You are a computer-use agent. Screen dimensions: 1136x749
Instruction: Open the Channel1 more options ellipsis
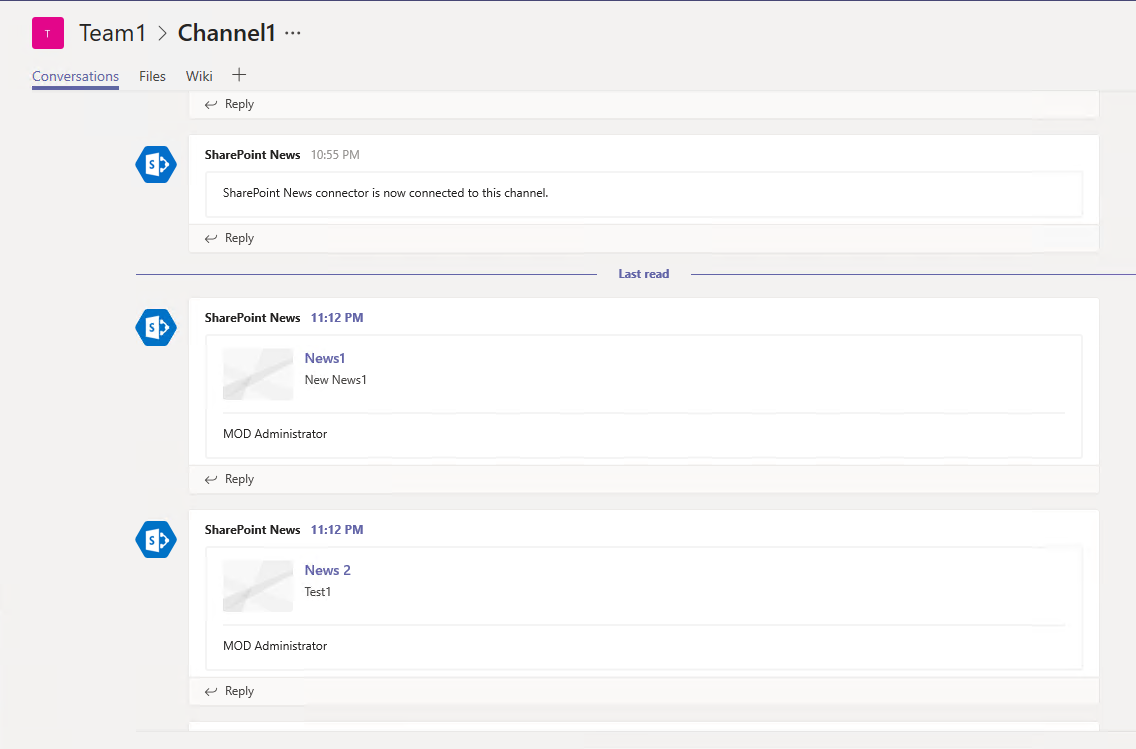pos(293,33)
